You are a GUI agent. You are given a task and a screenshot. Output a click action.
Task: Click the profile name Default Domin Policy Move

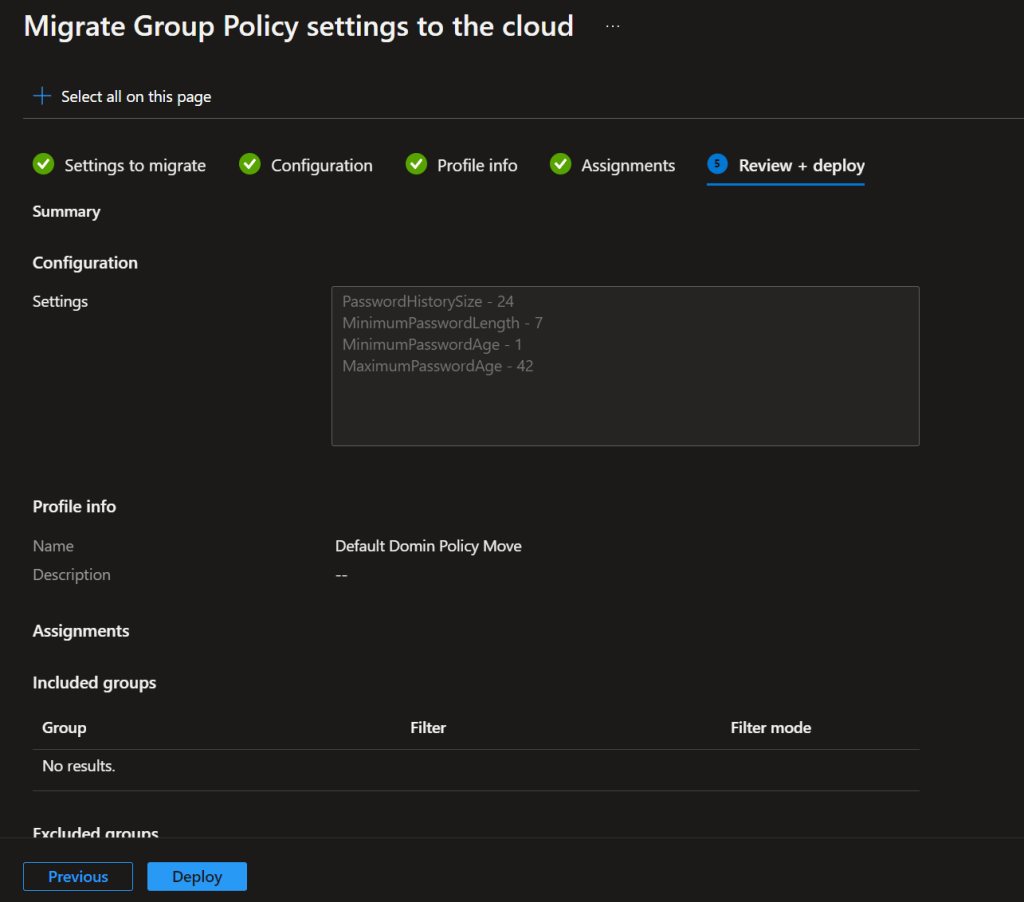coord(428,546)
